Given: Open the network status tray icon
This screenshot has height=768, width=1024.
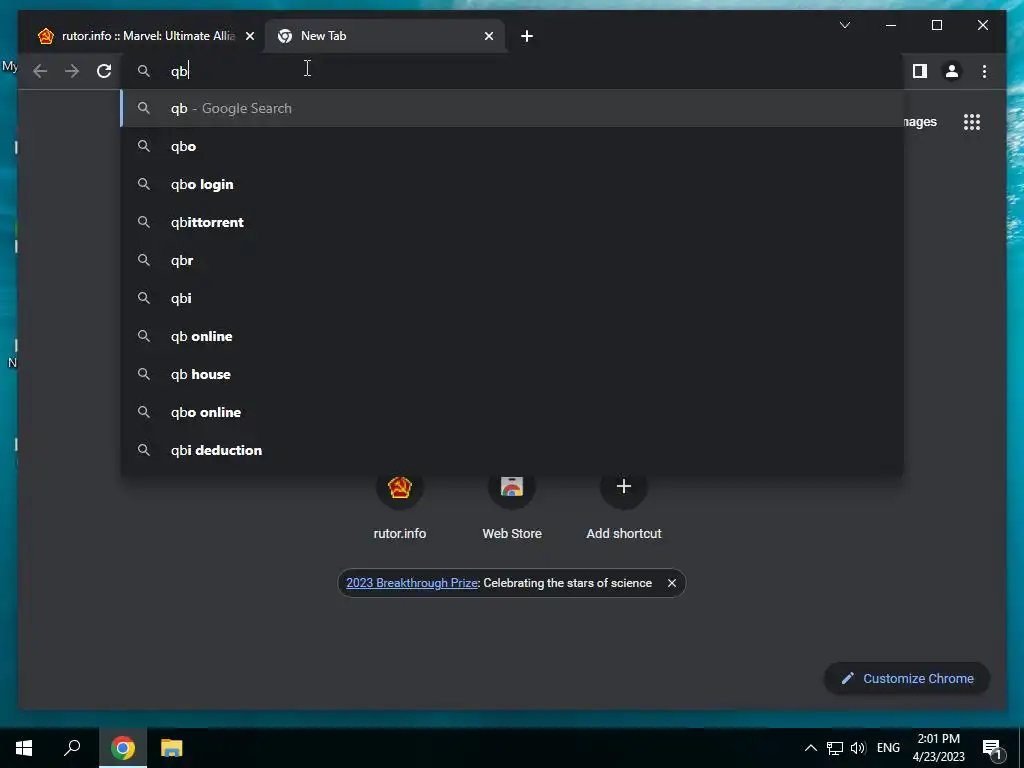Looking at the screenshot, I should [835, 748].
